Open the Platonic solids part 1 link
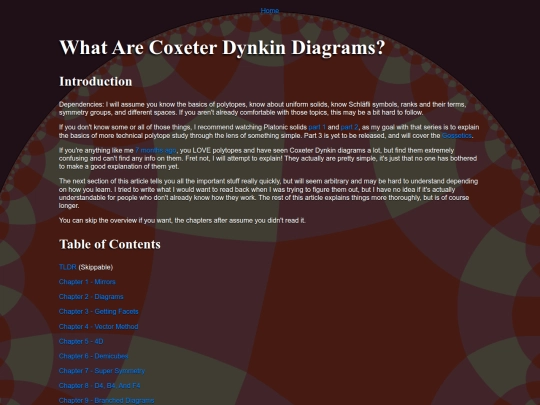The width and height of the screenshot is (540, 405). point(317,127)
